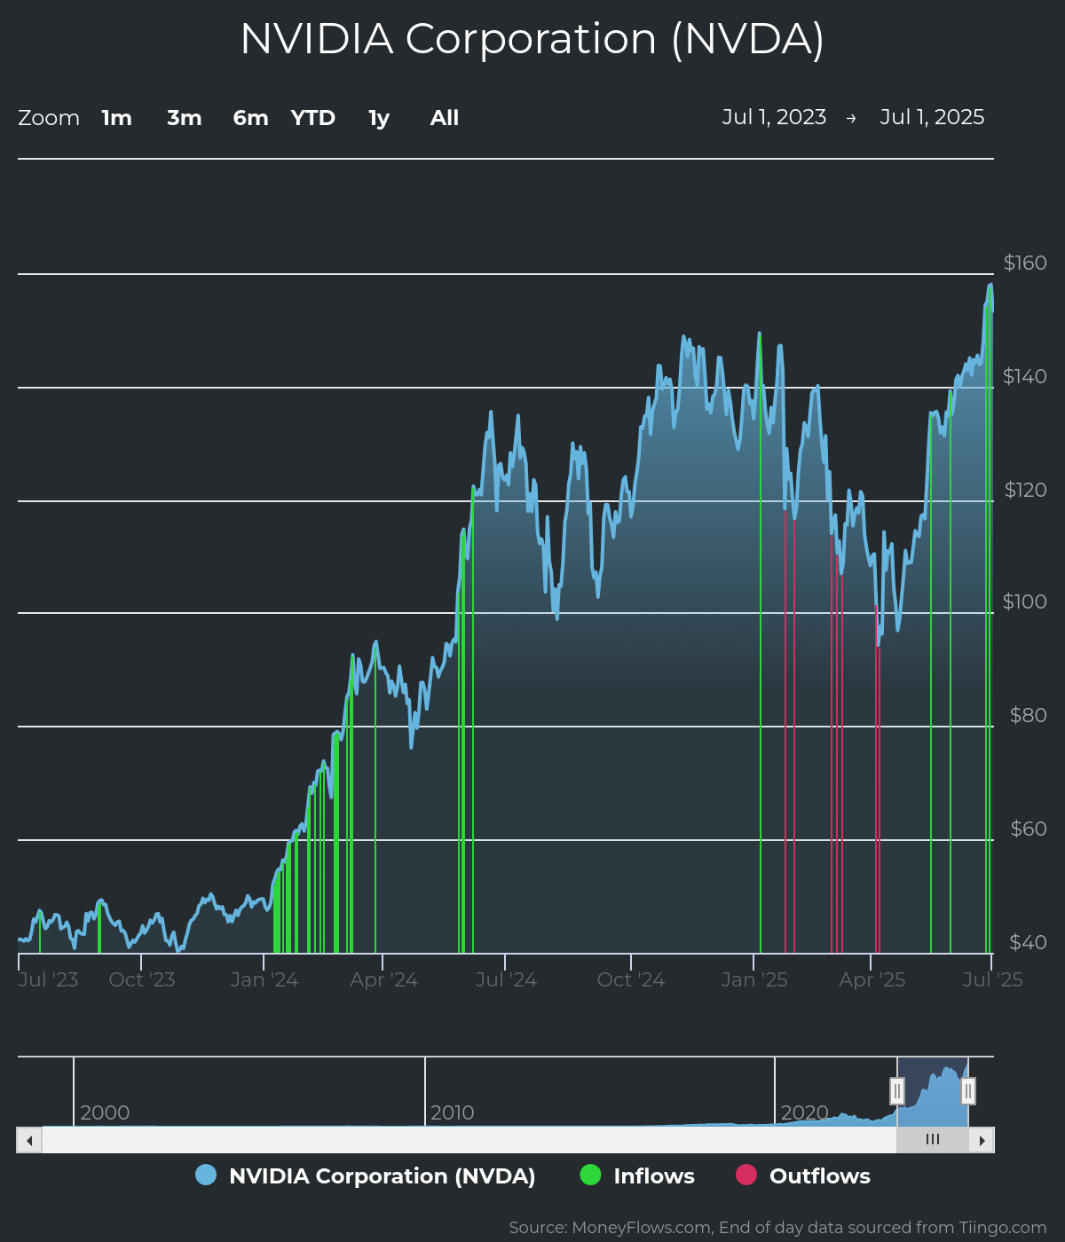The image size is (1065, 1242).
Task: Click the Oct '23 x-axis label
Action: (142, 980)
